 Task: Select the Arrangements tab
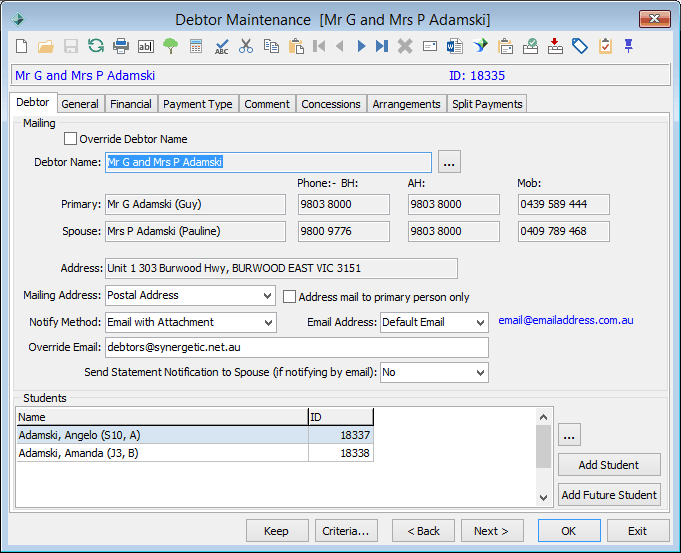tap(407, 104)
